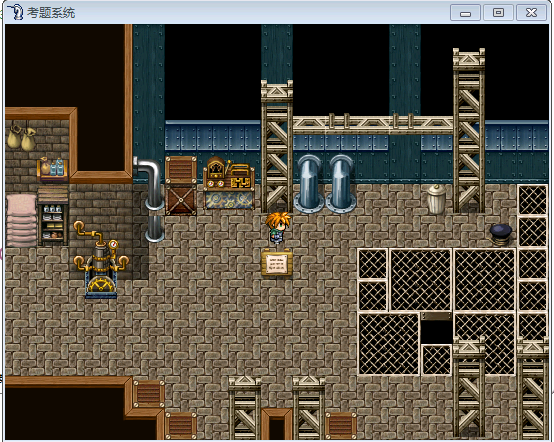Click the orange-haired hero character

[278, 228]
